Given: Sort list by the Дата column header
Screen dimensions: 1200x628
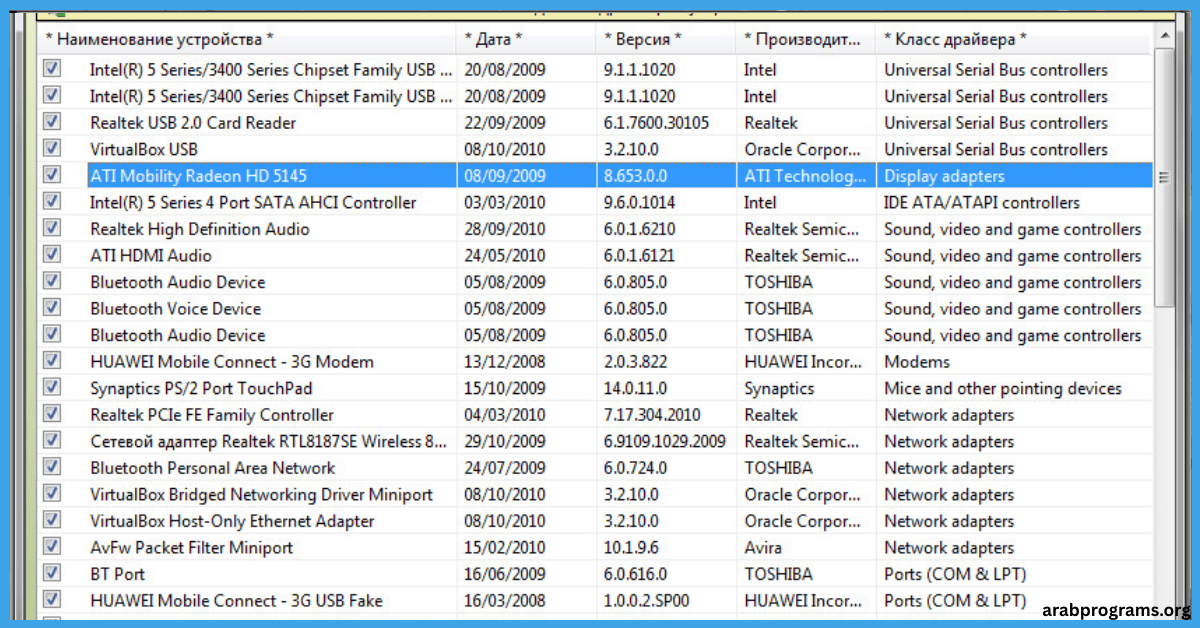Looking at the screenshot, I should click(525, 40).
